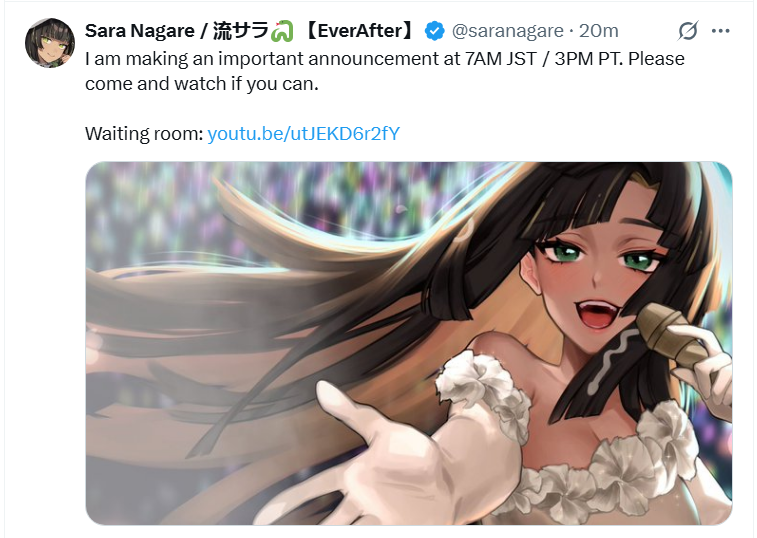Click the @saranagare handle
The width and height of the screenshot is (757, 538).
click(x=507, y=31)
